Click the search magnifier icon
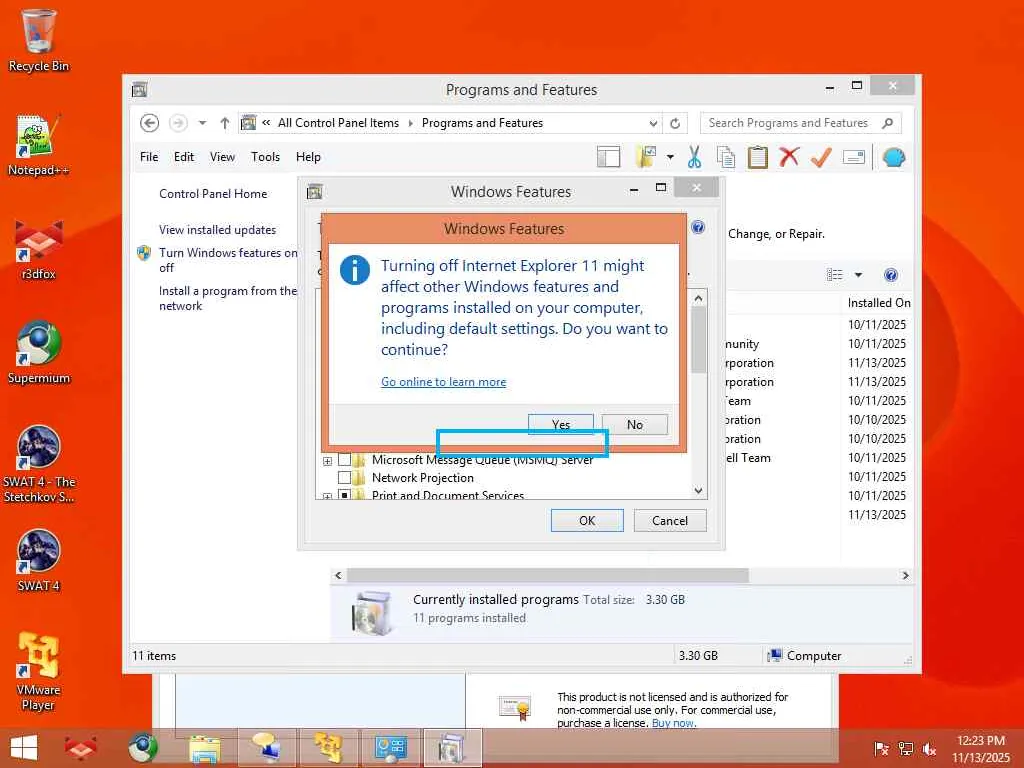1024x768 pixels. [x=887, y=123]
